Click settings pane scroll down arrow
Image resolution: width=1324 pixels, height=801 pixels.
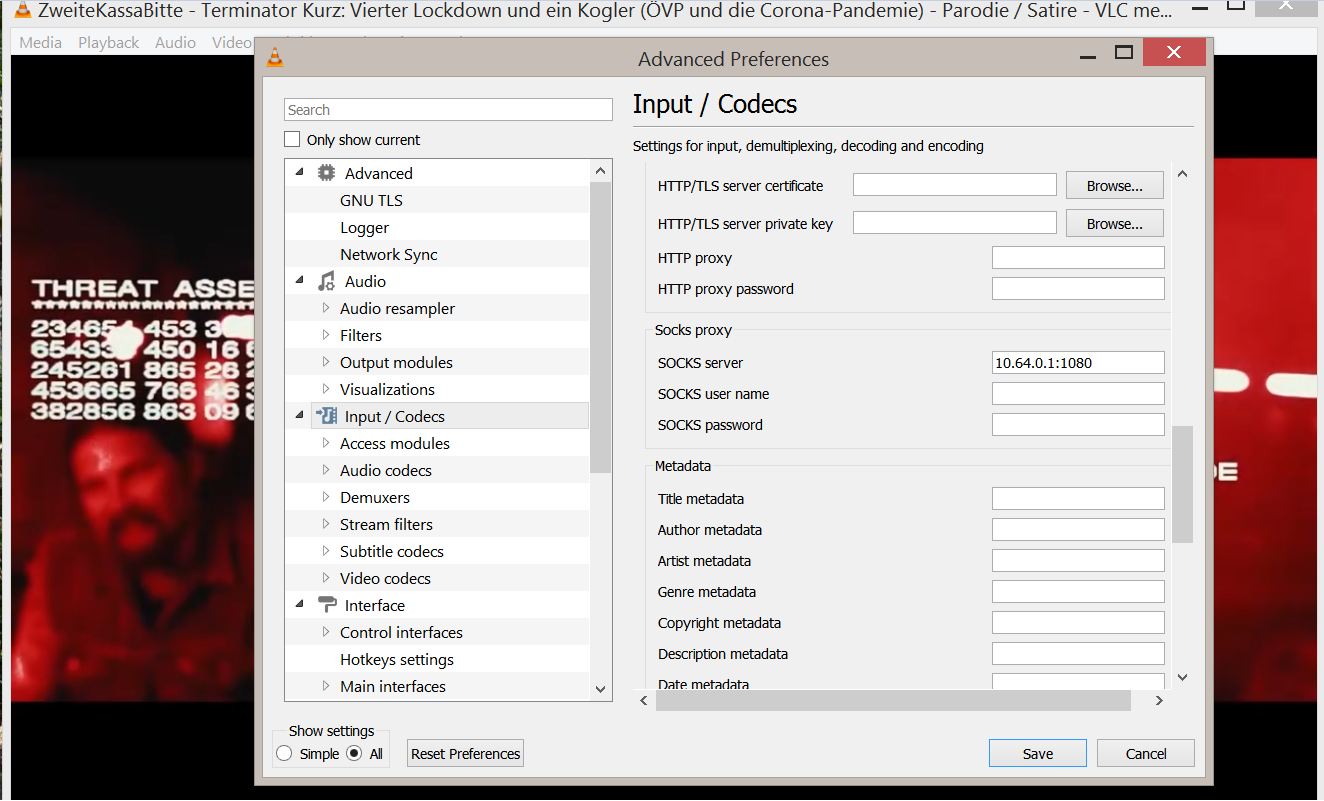pos(1182,678)
